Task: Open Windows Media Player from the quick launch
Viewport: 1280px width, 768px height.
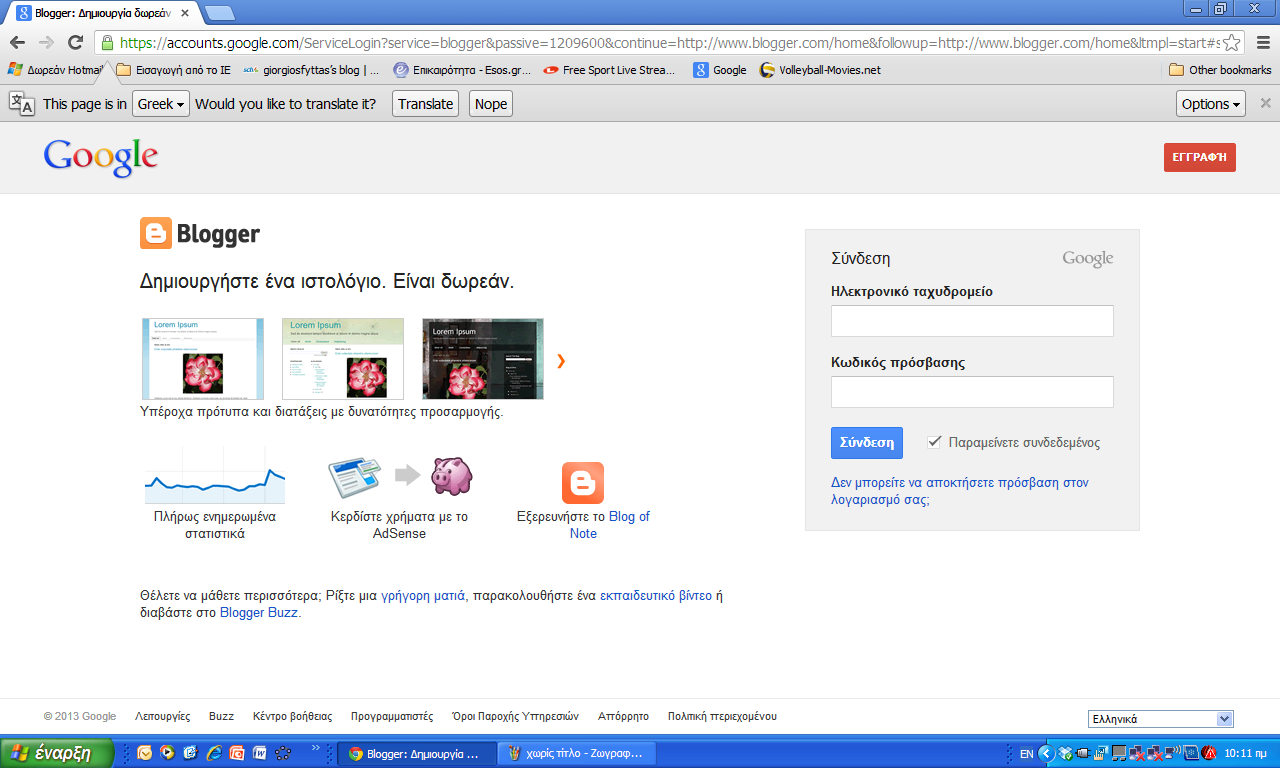Action: 167,753
